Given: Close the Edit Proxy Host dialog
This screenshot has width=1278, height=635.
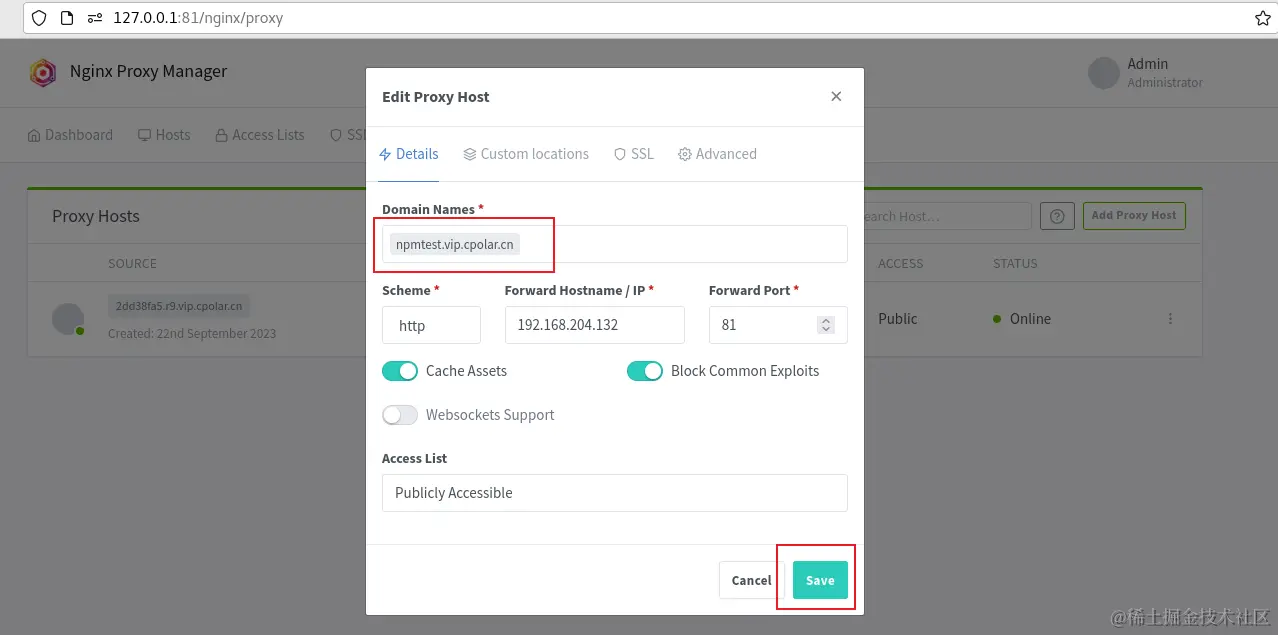Looking at the screenshot, I should tap(836, 97).
